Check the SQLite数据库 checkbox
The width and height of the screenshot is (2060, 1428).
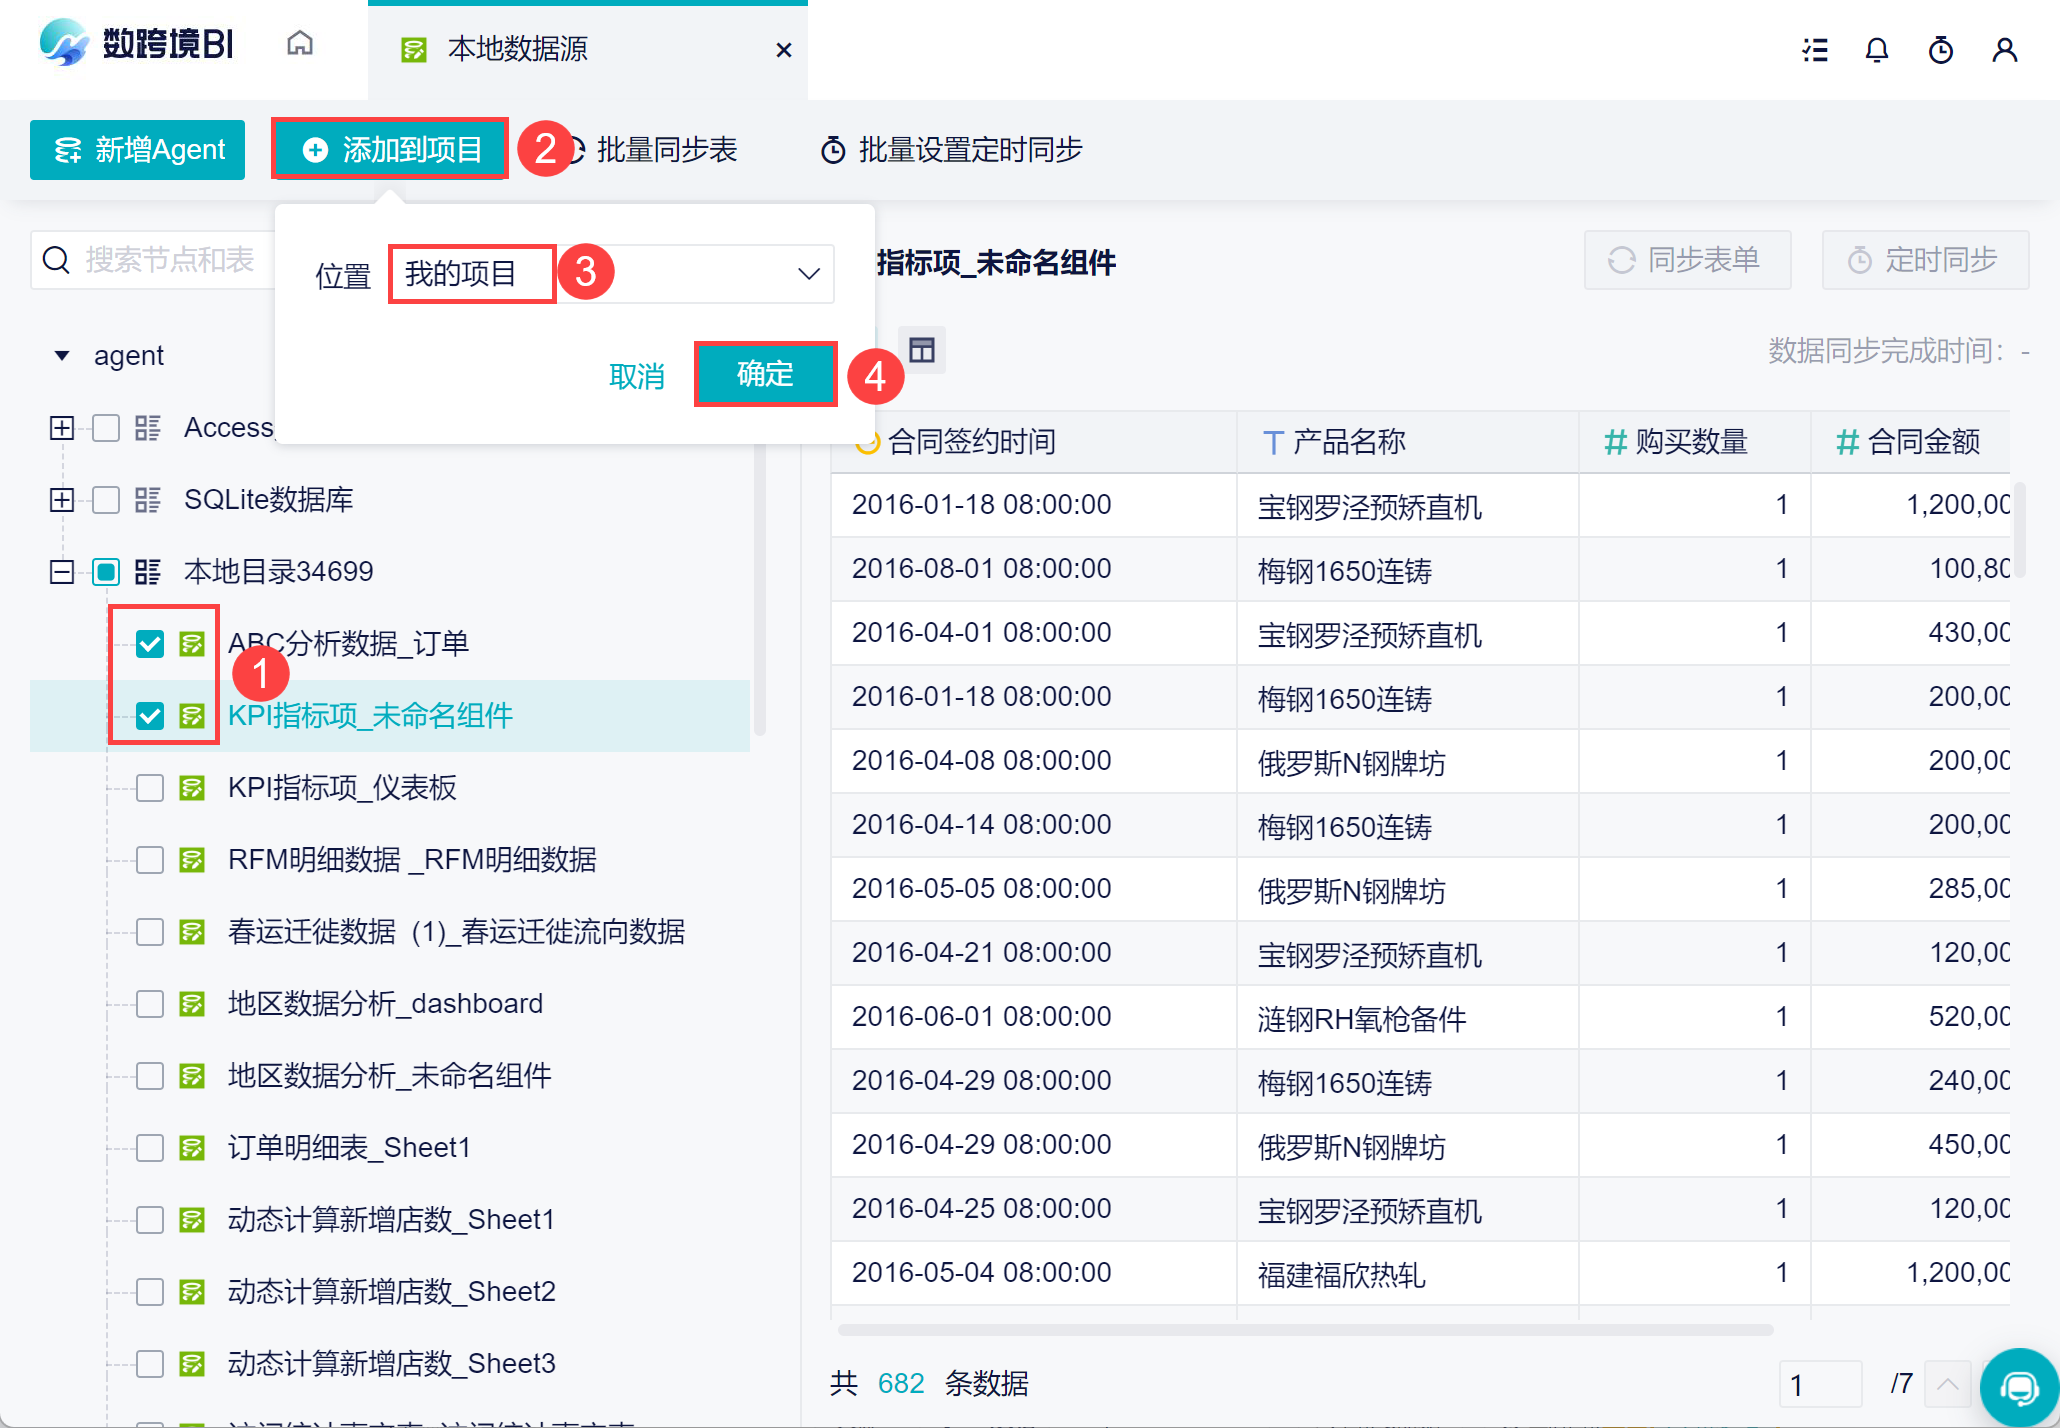click(x=106, y=500)
